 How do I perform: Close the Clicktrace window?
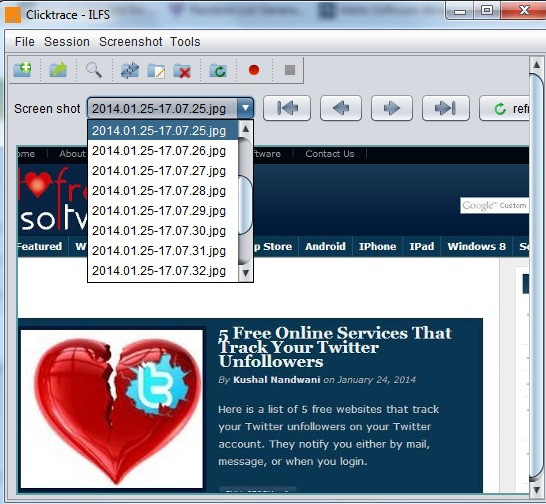pyautogui.click(x=523, y=10)
